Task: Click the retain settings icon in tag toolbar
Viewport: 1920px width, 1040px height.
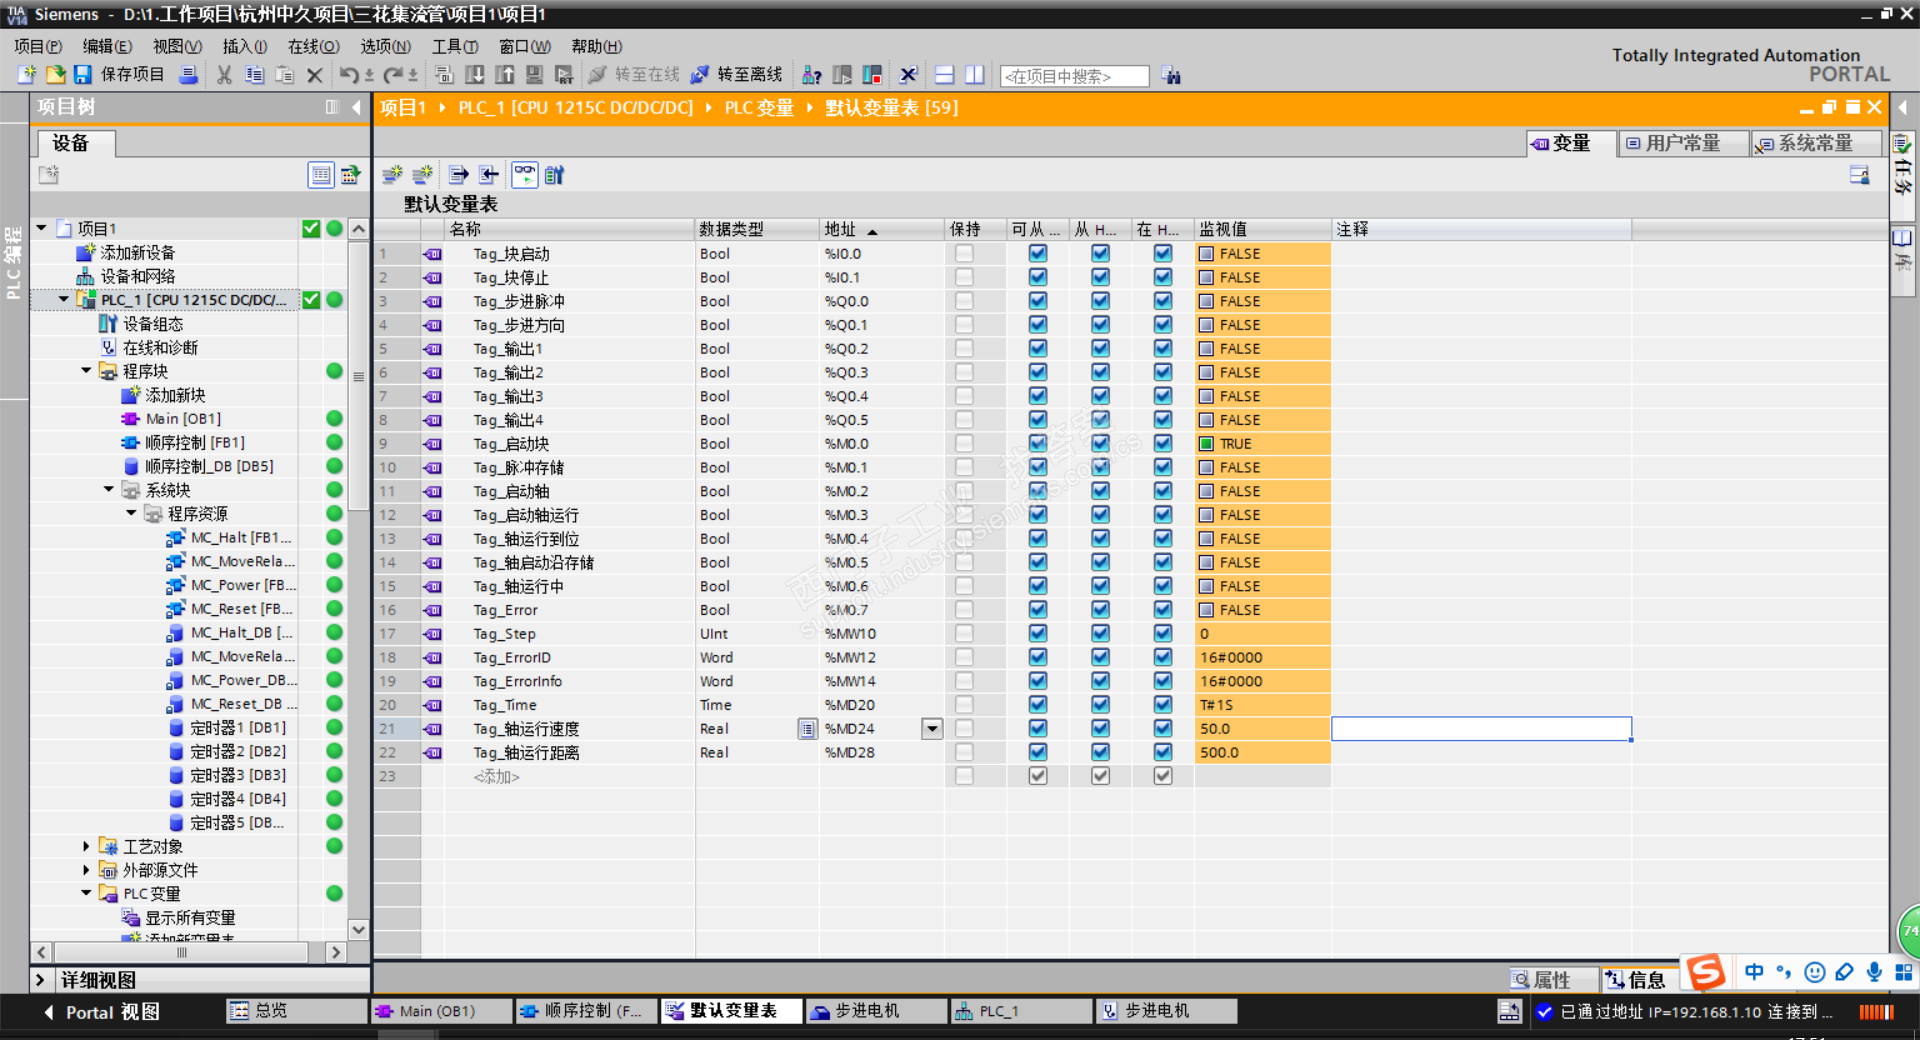Action: click(x=554, y=175)
